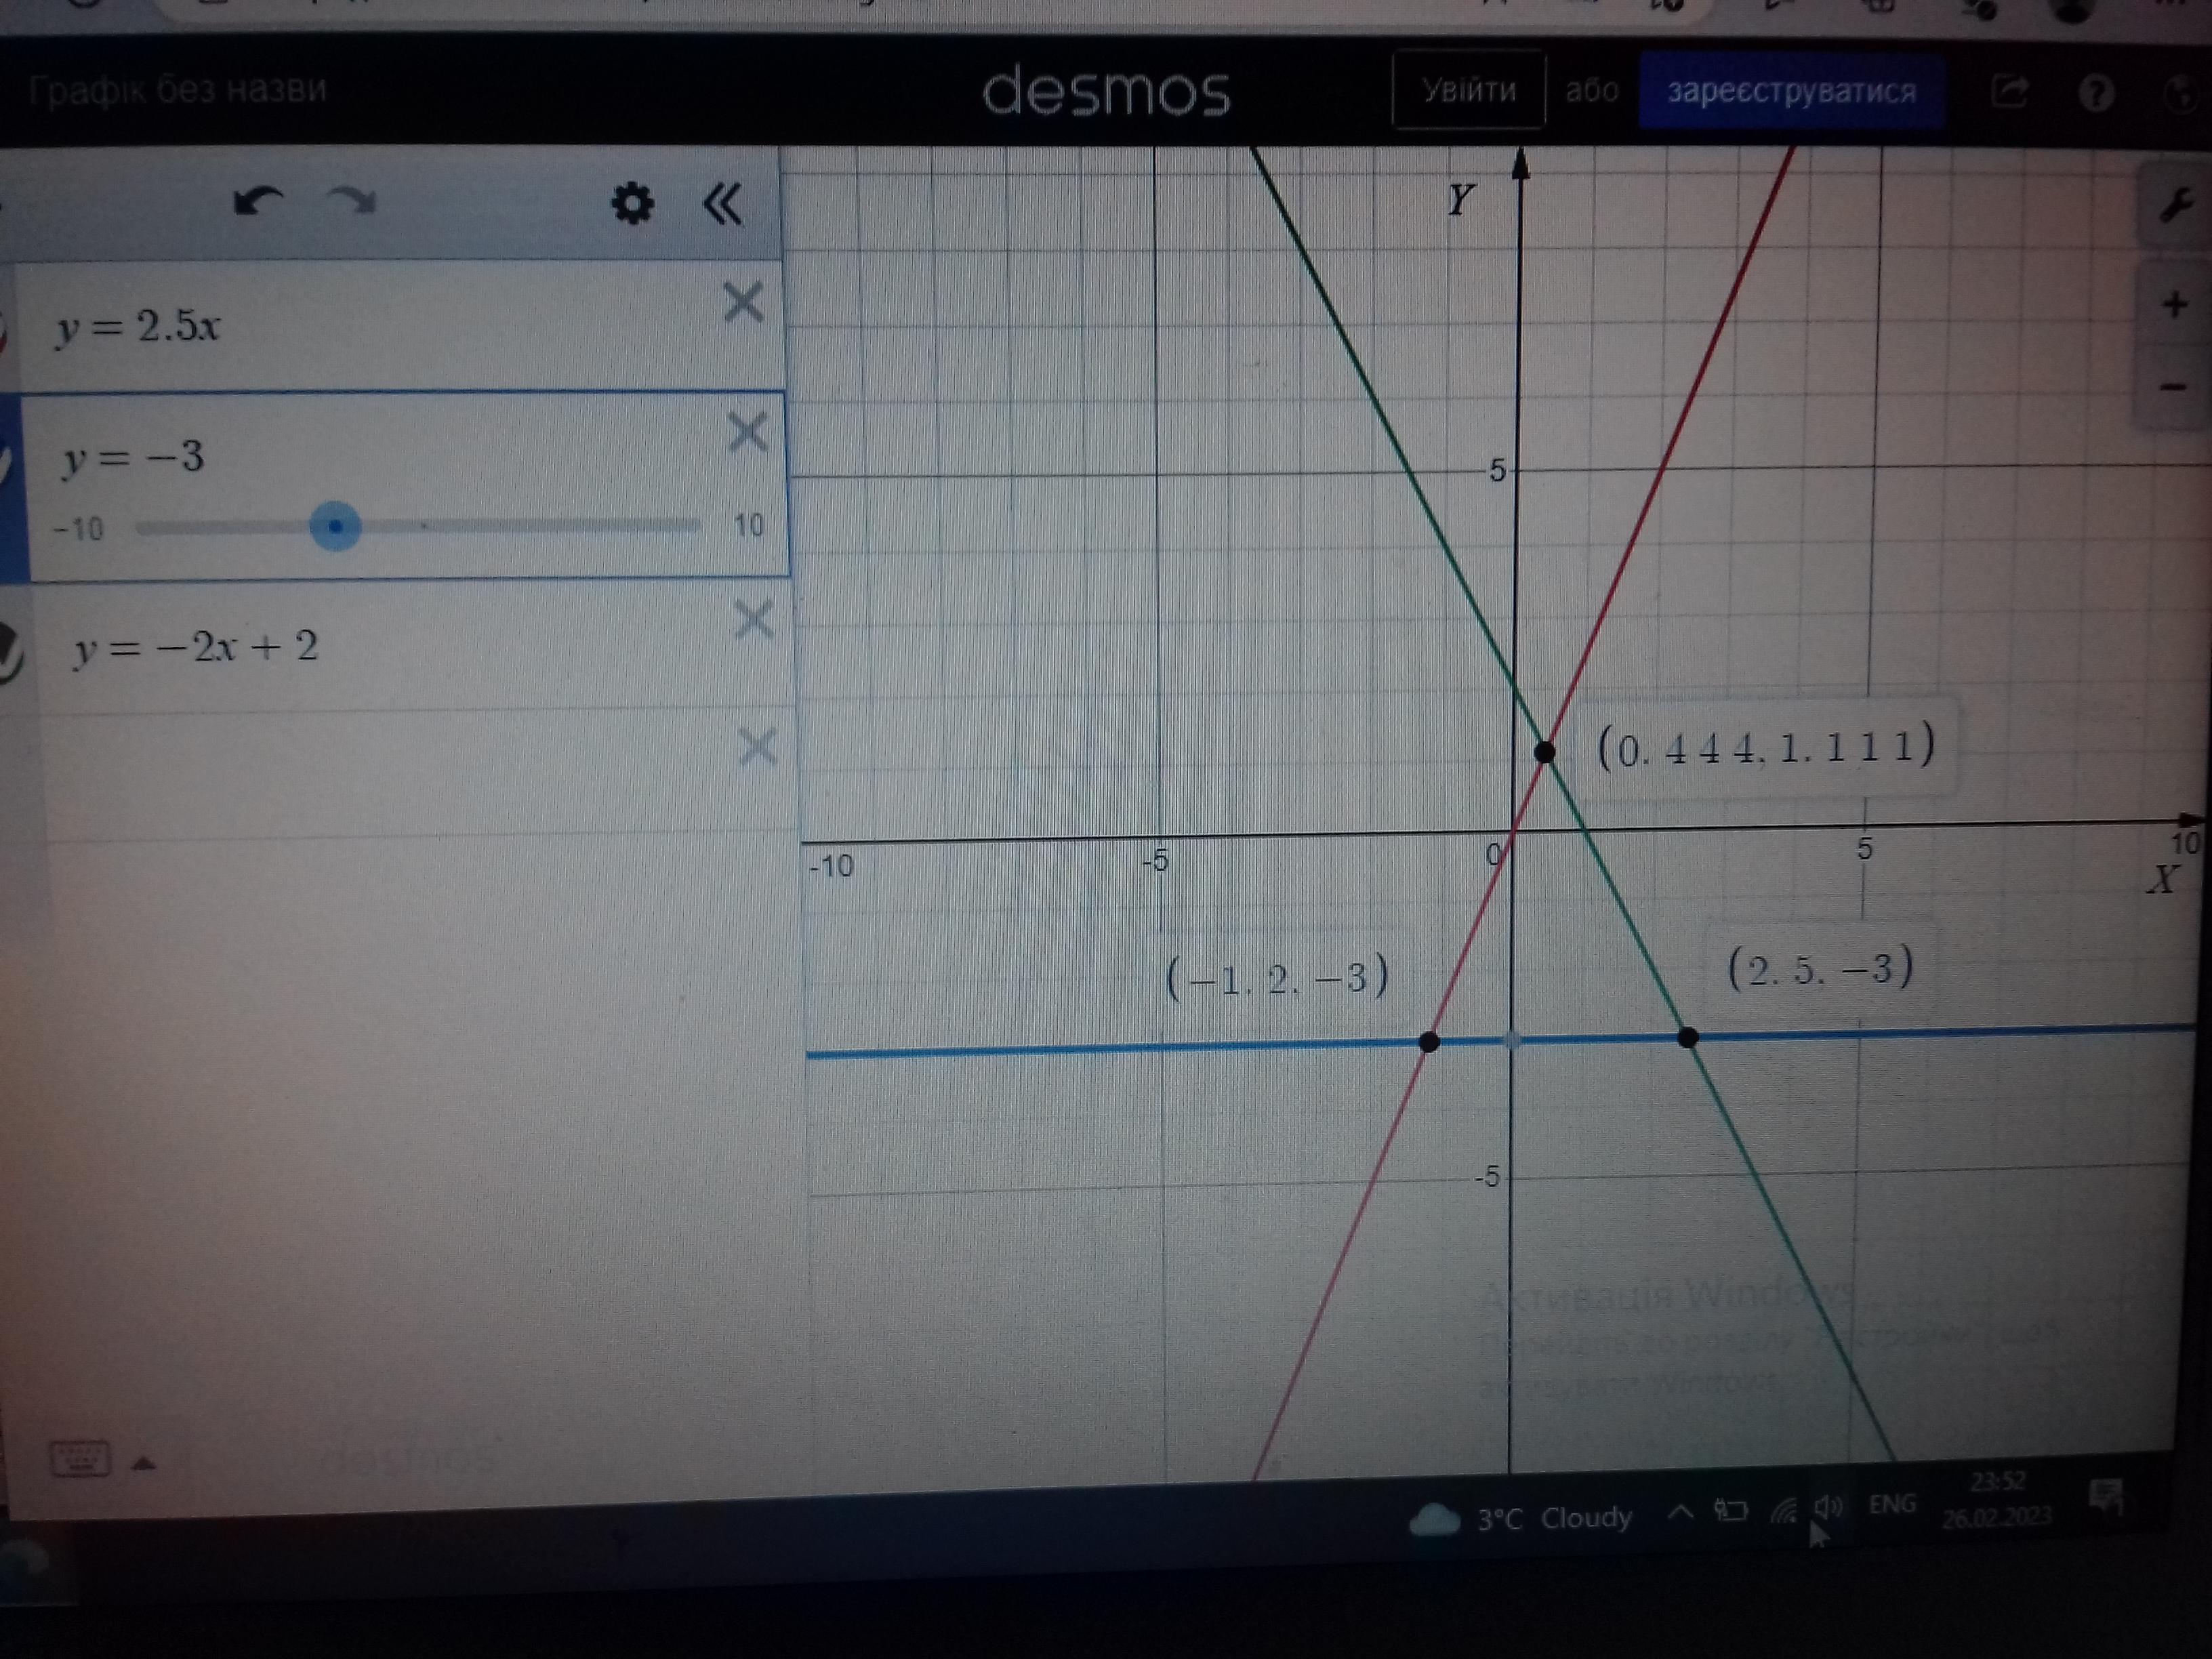Open the notification center icon
This screenshot has width=2212, height=1659.
click(x=2107, y=1496)
